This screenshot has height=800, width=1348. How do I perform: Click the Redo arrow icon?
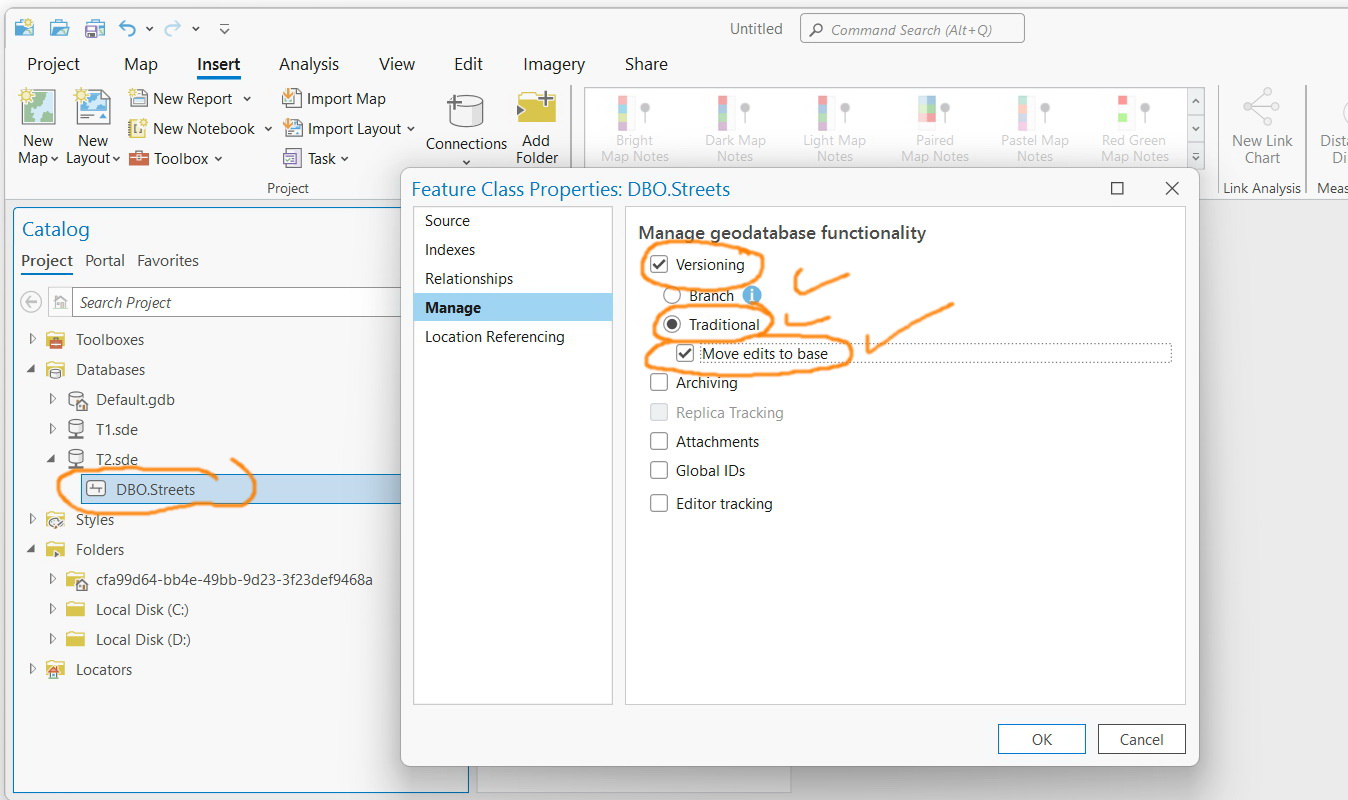[172, 28]
